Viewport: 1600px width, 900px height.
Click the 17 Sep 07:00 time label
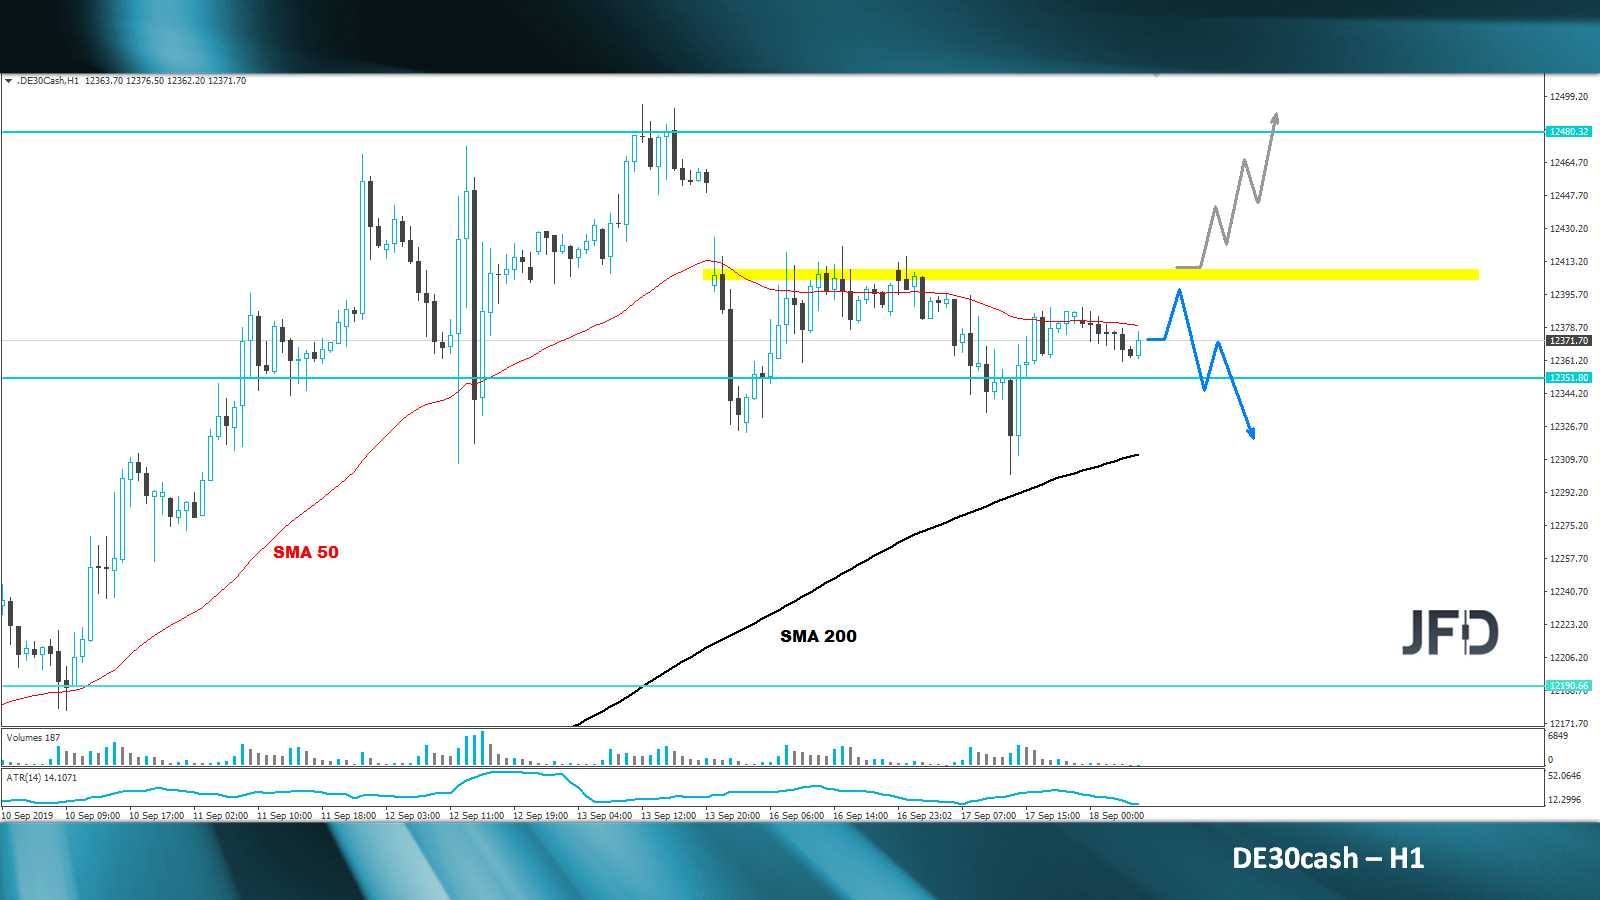point(988,816)
